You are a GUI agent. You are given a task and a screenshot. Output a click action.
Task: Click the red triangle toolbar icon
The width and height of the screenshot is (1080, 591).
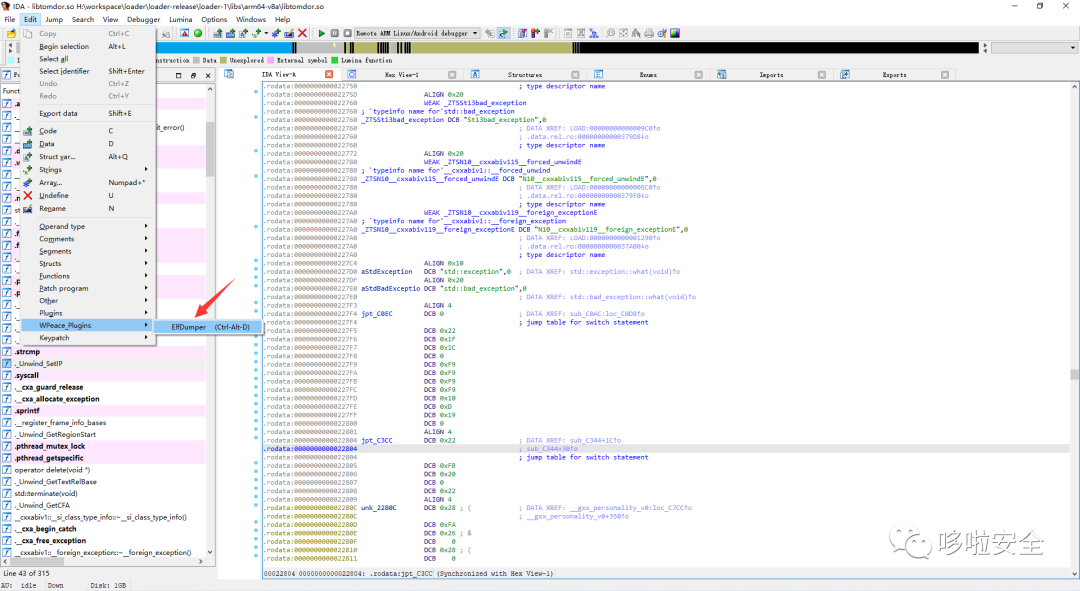[185, 33]
